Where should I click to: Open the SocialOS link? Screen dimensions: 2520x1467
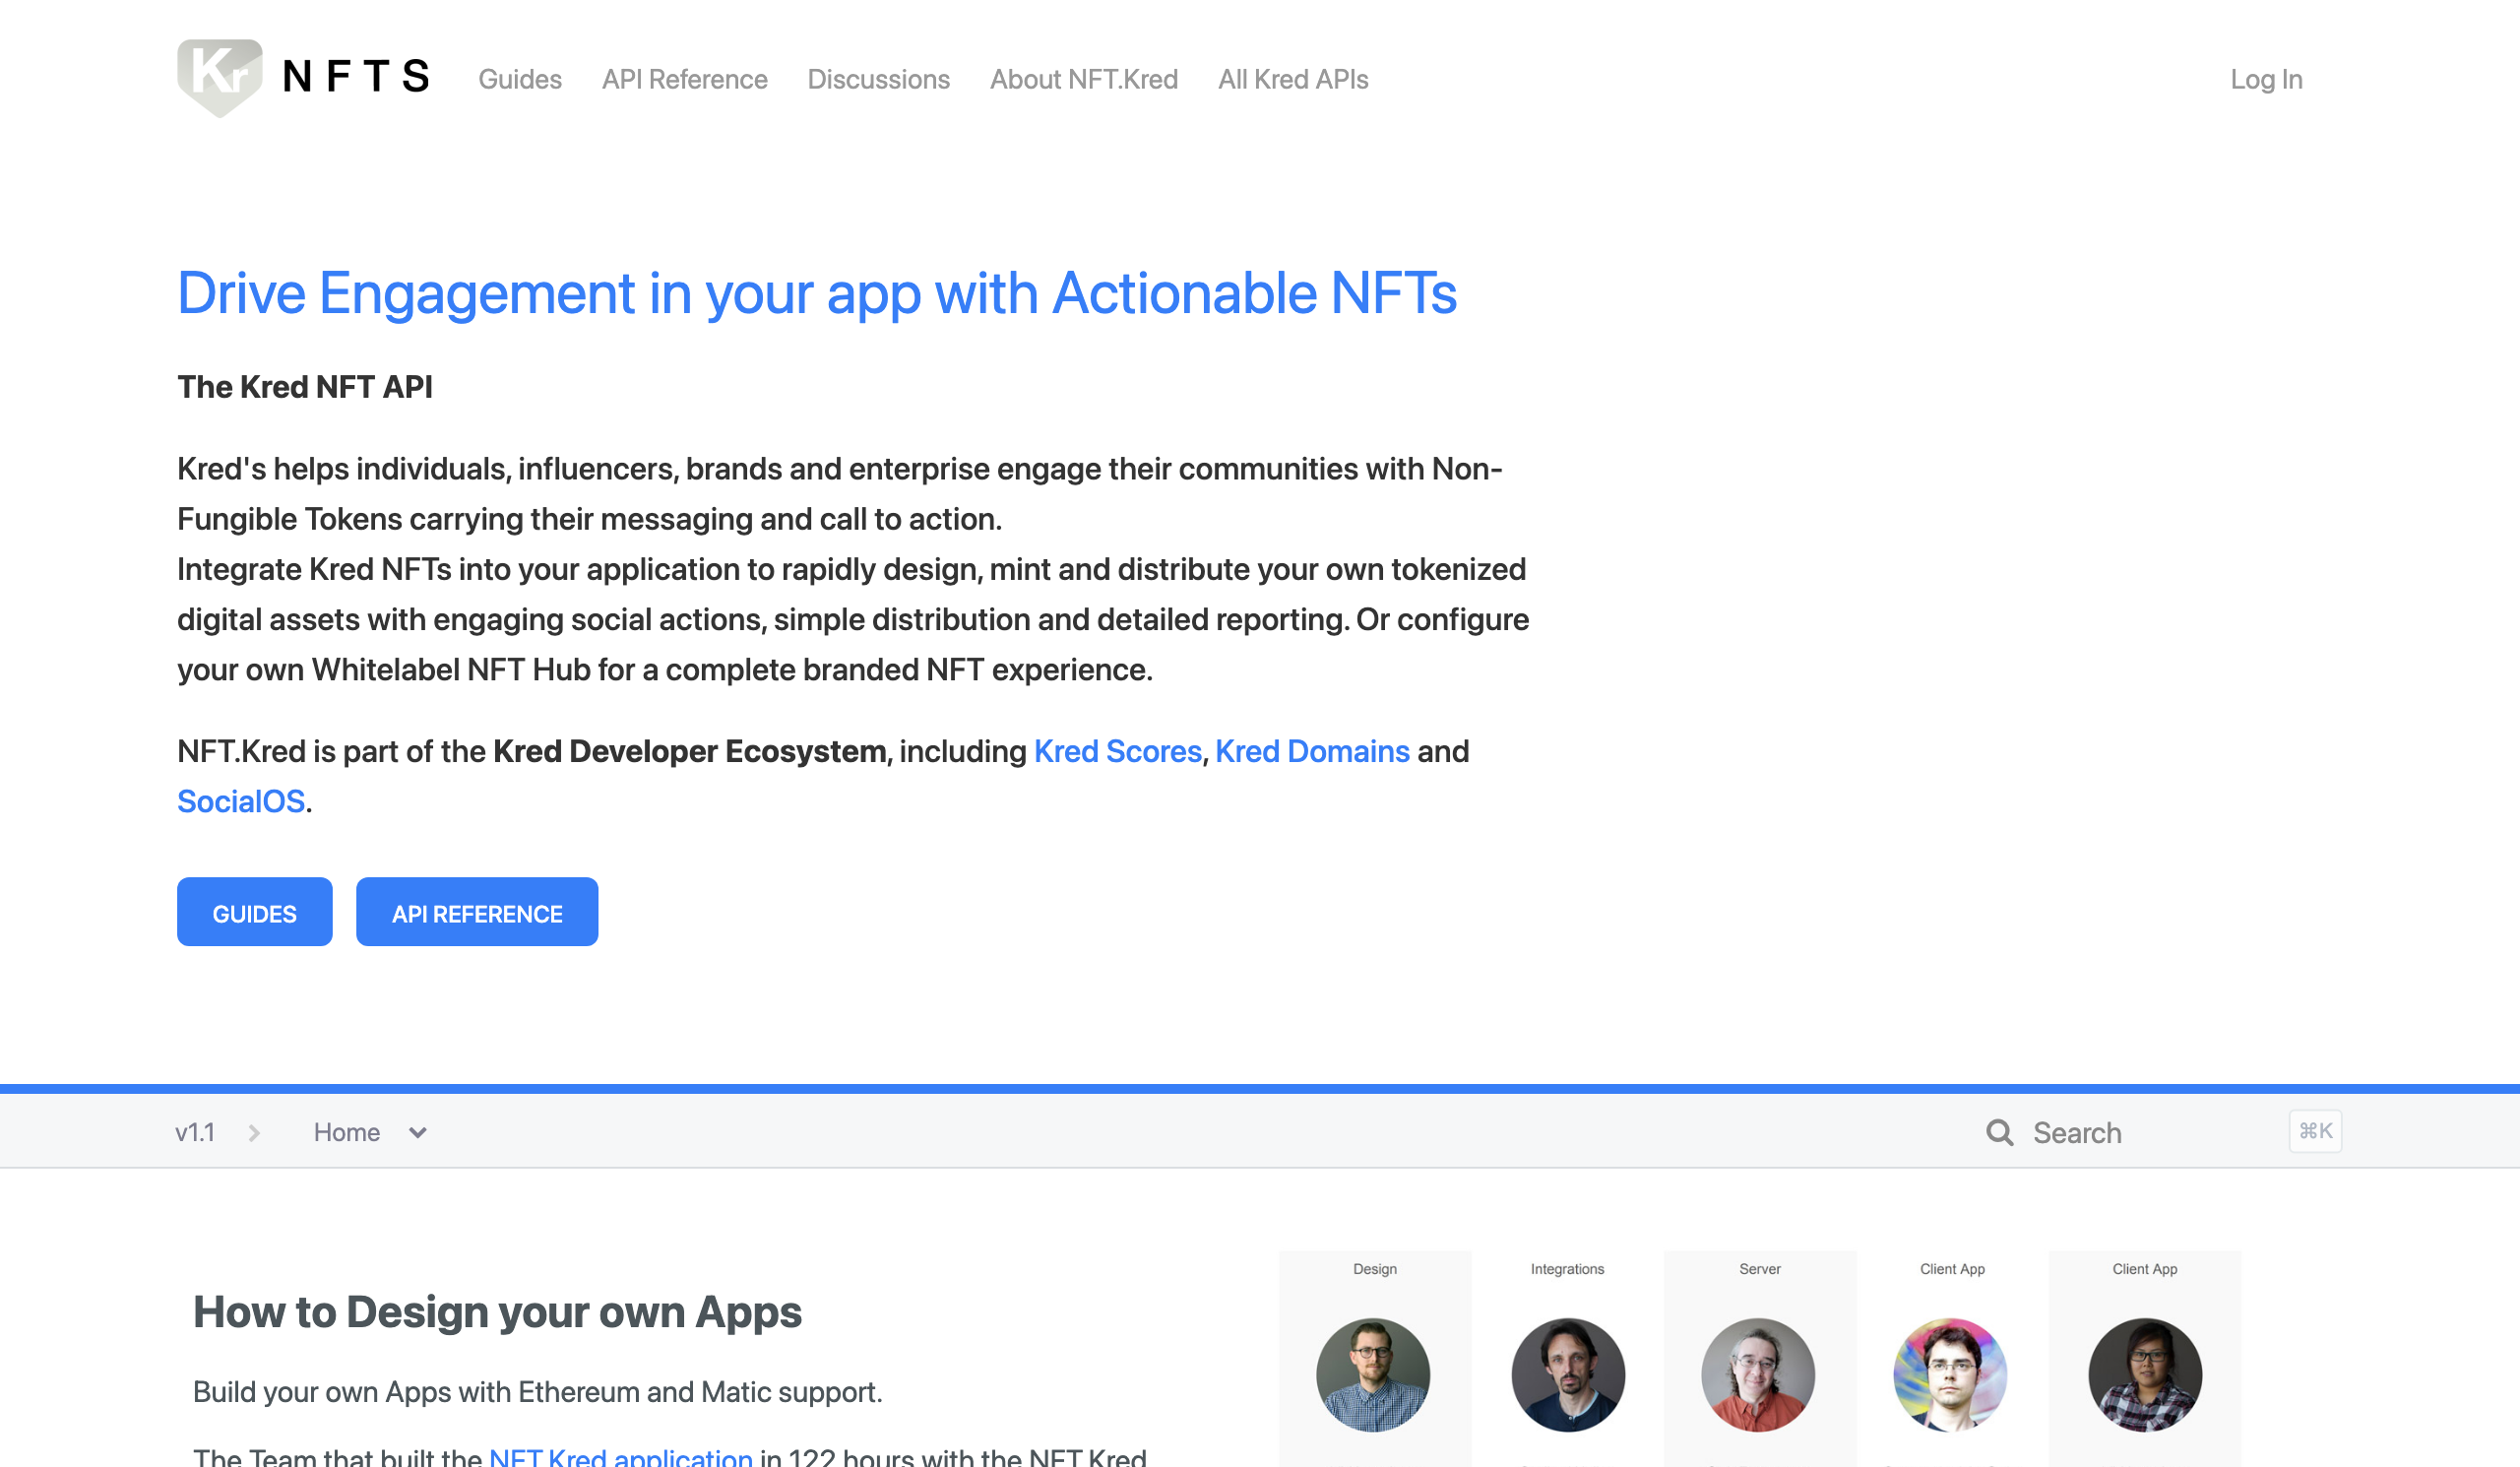click(241, 801)
